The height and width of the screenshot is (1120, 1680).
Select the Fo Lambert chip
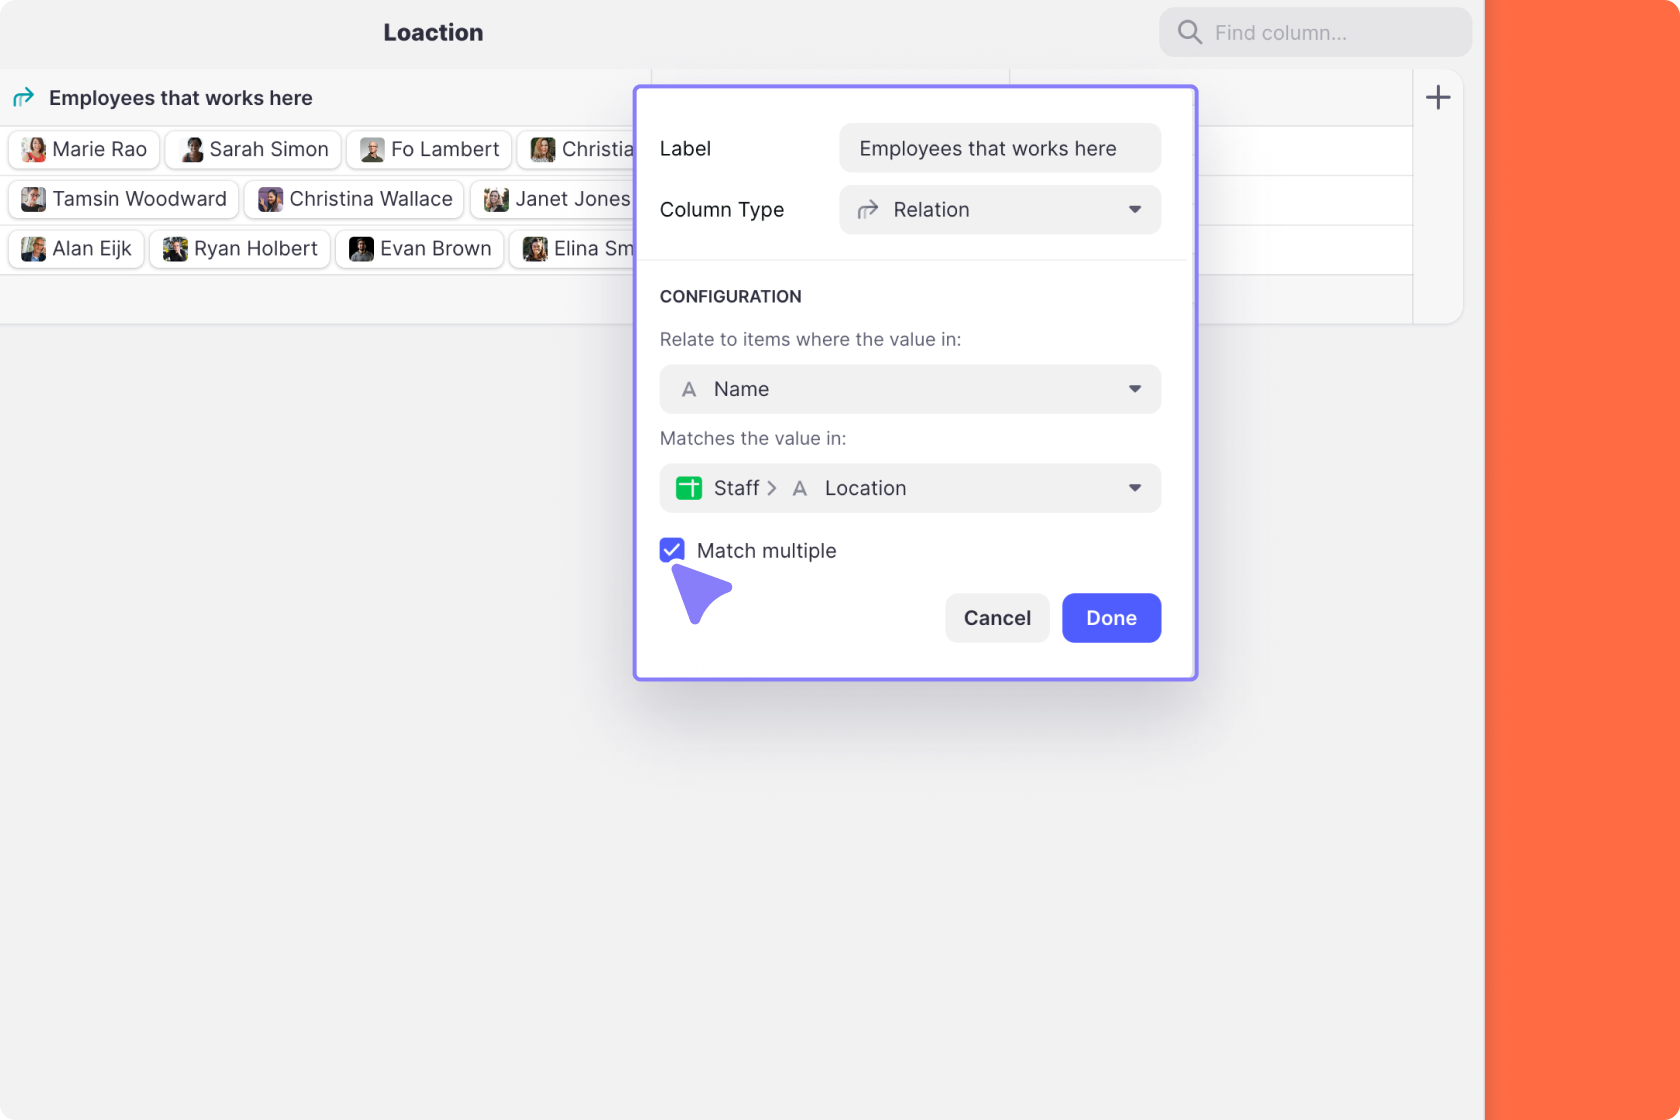click(x=429, y=150)
